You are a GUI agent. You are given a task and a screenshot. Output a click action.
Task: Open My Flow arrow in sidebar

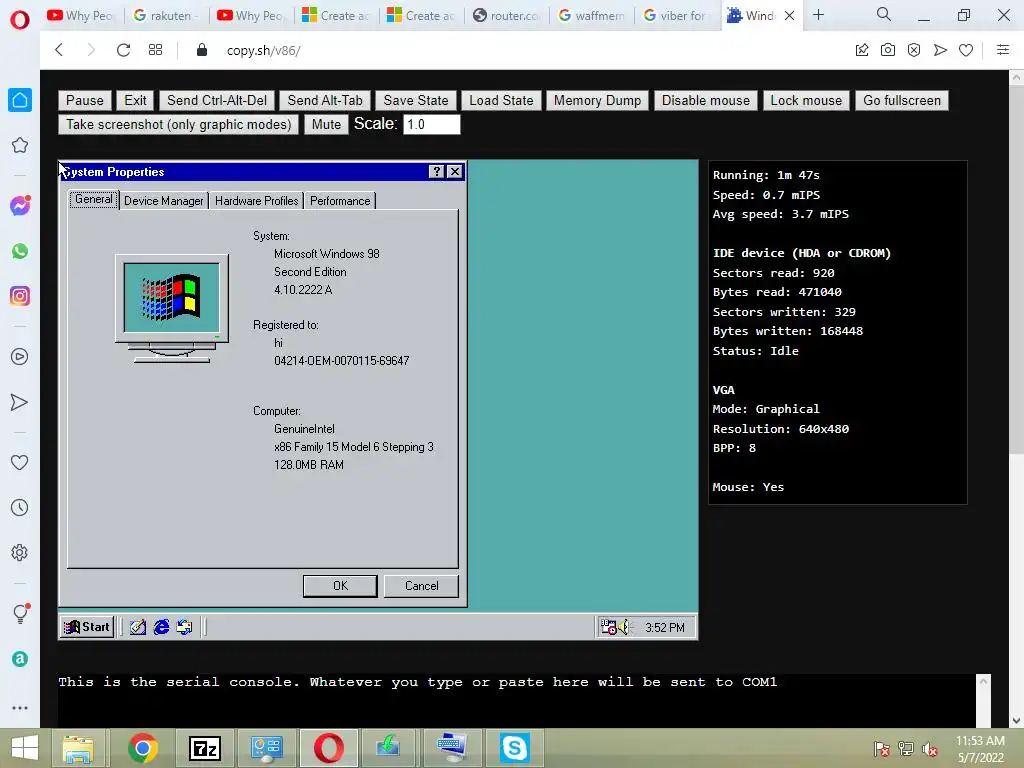[20, 402]
